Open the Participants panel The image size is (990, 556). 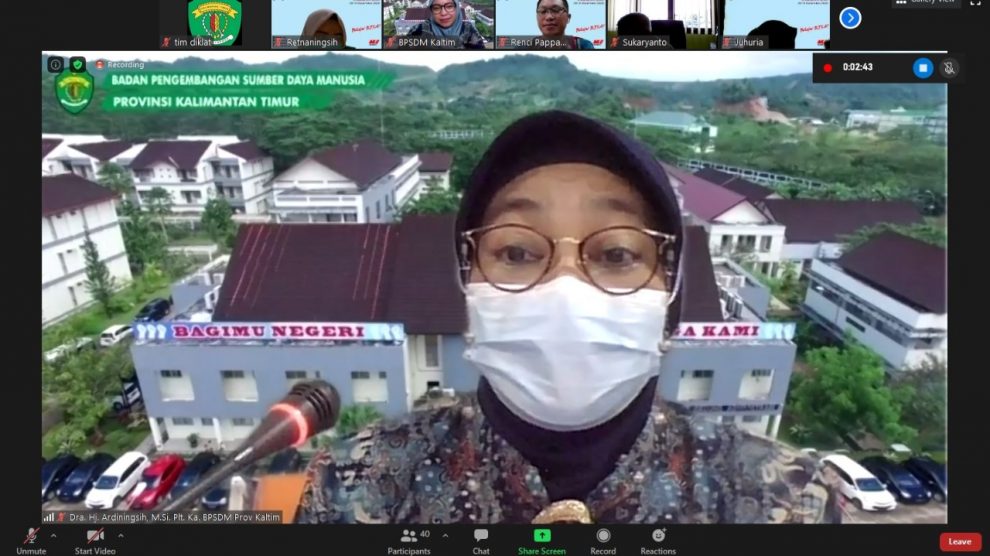(408, 537)
